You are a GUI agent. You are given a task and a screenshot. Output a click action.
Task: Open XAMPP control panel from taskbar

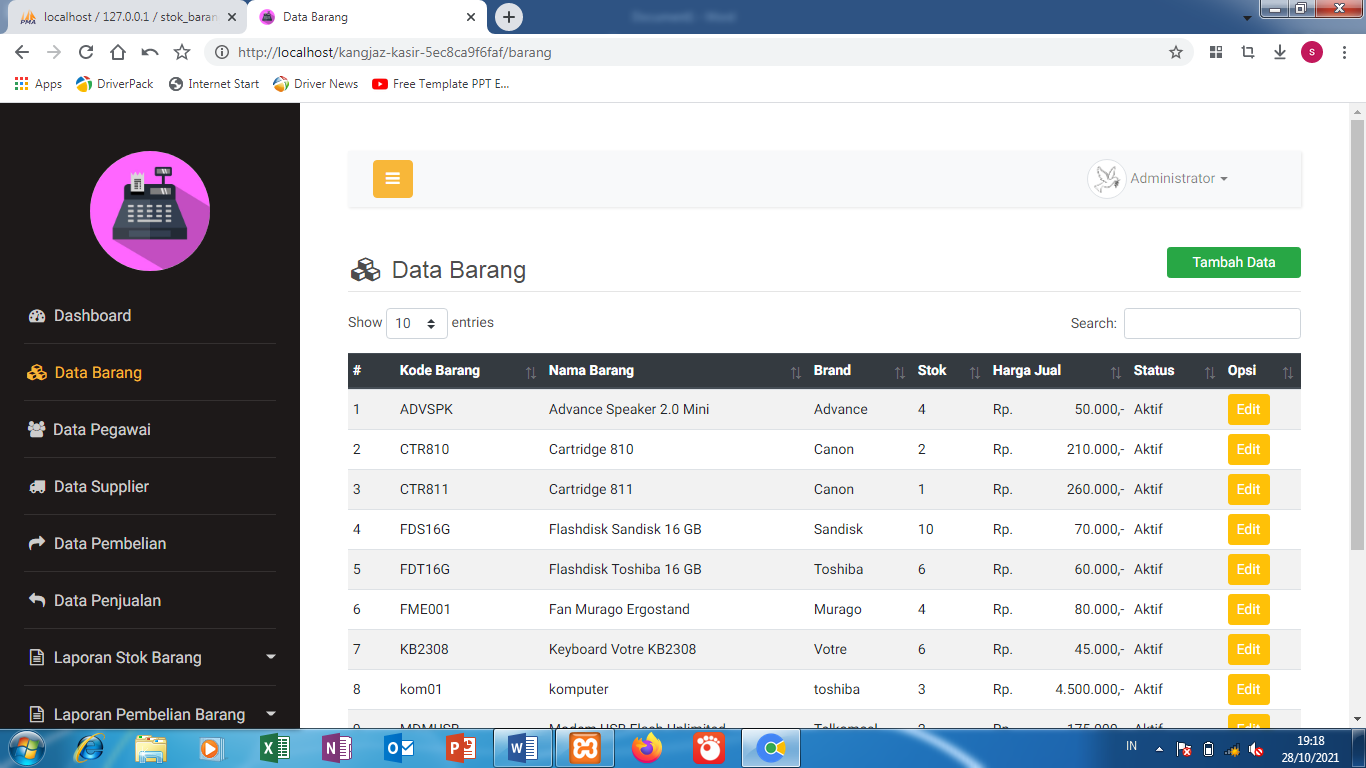[585, 748]
